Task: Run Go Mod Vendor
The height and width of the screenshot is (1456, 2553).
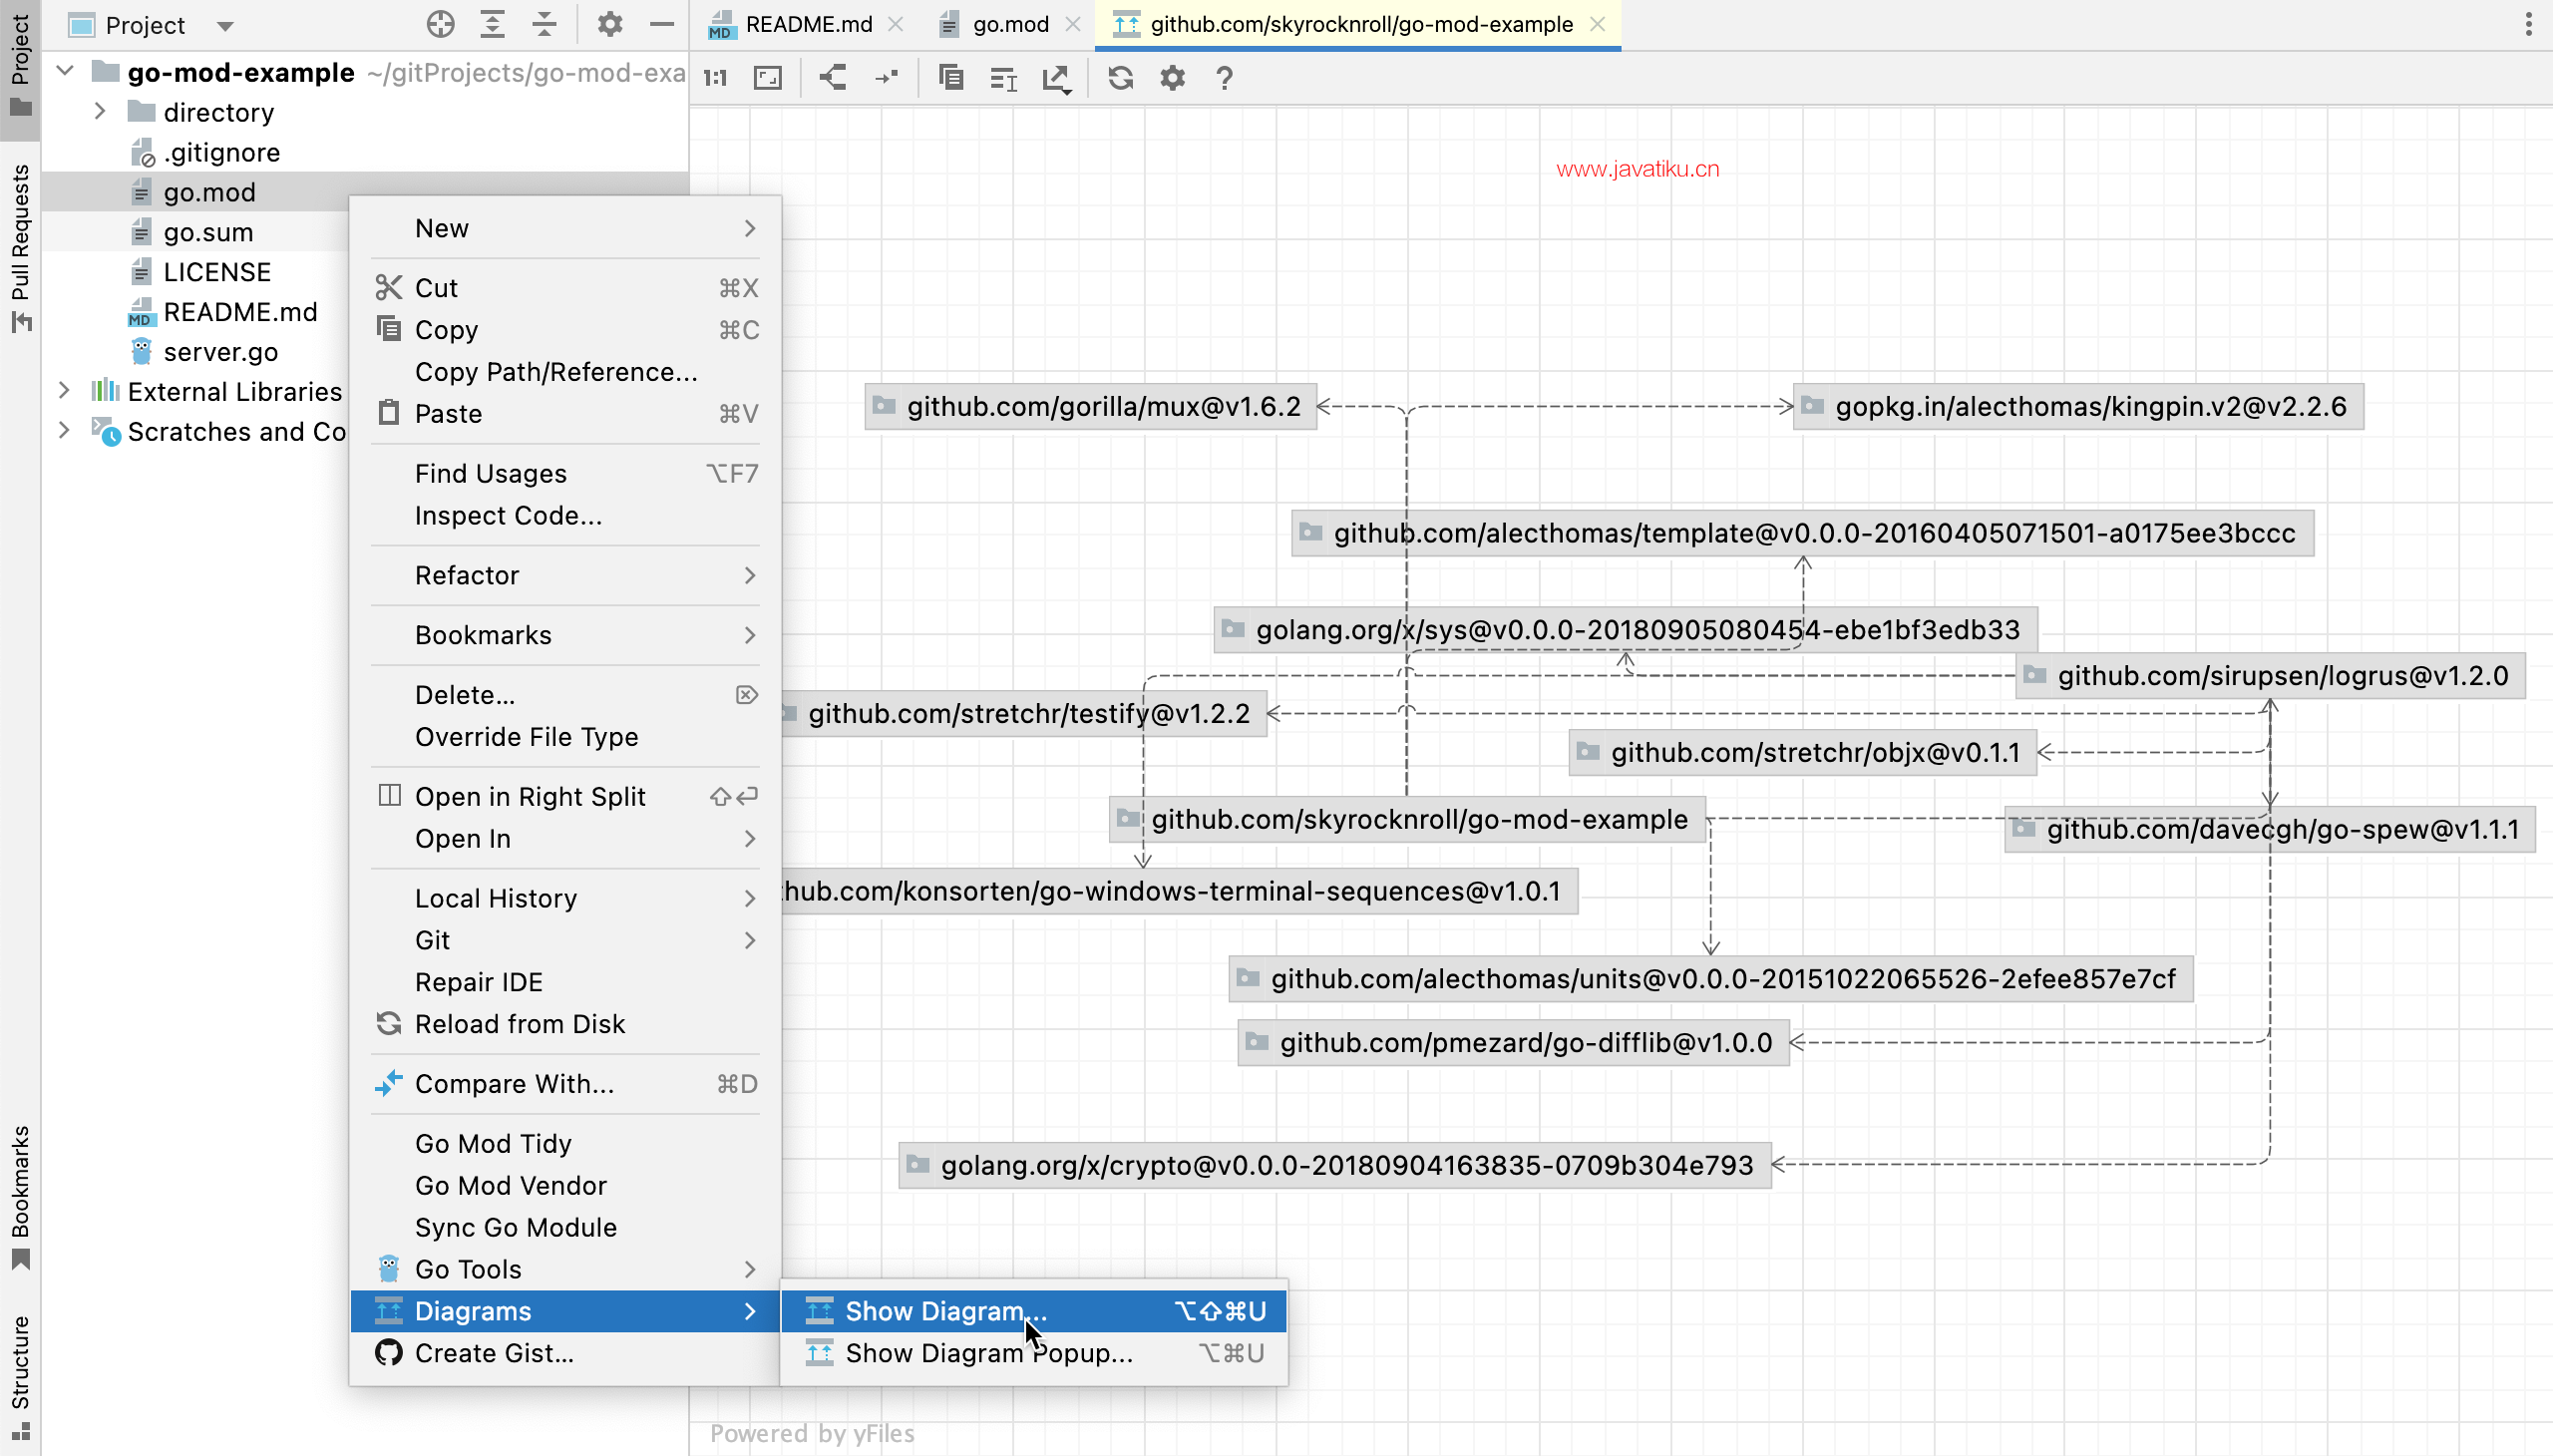Action: [x=565, y=1186]
